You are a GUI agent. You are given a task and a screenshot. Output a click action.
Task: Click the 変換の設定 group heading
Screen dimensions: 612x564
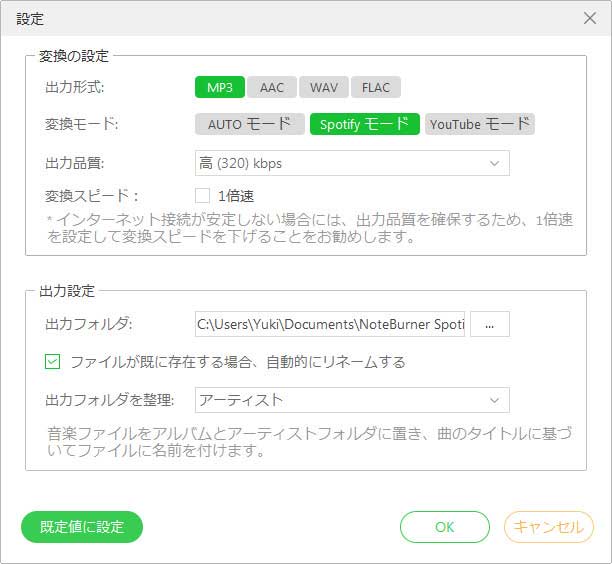click(74, 56)
